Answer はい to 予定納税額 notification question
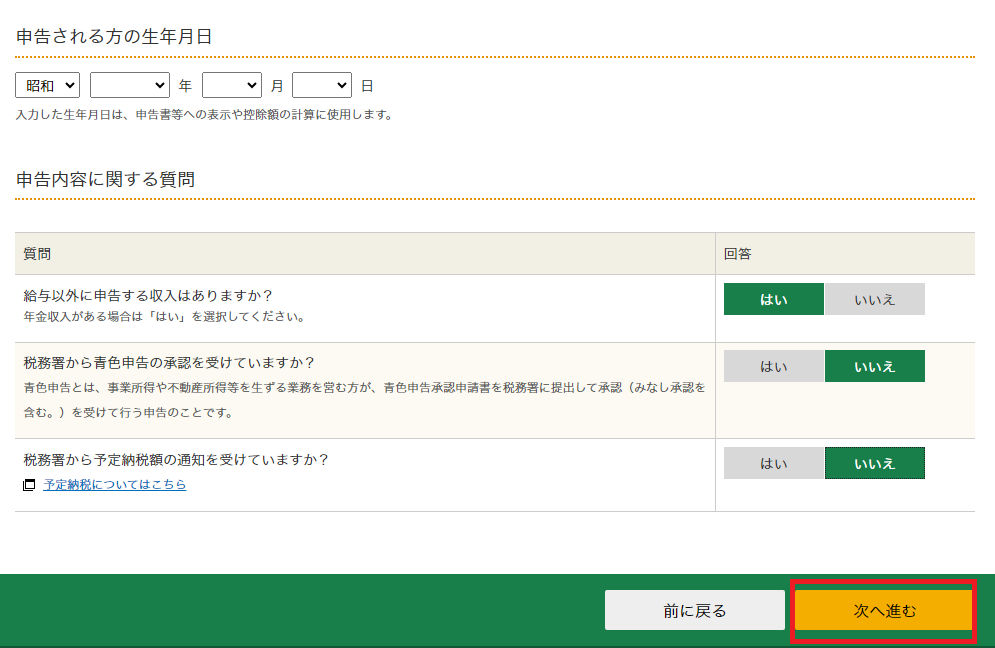Viewport: 995px width, 648px height. (773, 463)
